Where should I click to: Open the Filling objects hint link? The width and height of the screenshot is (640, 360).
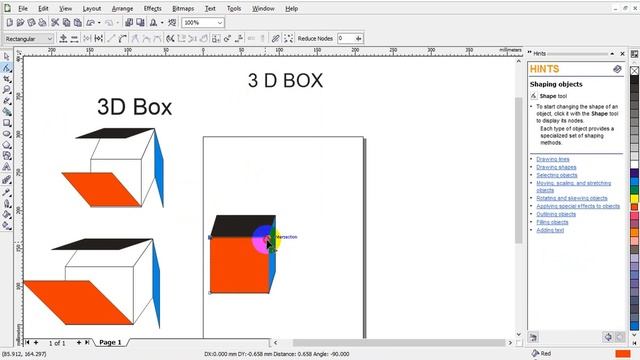pyautogui.click(x=552, y=222)
